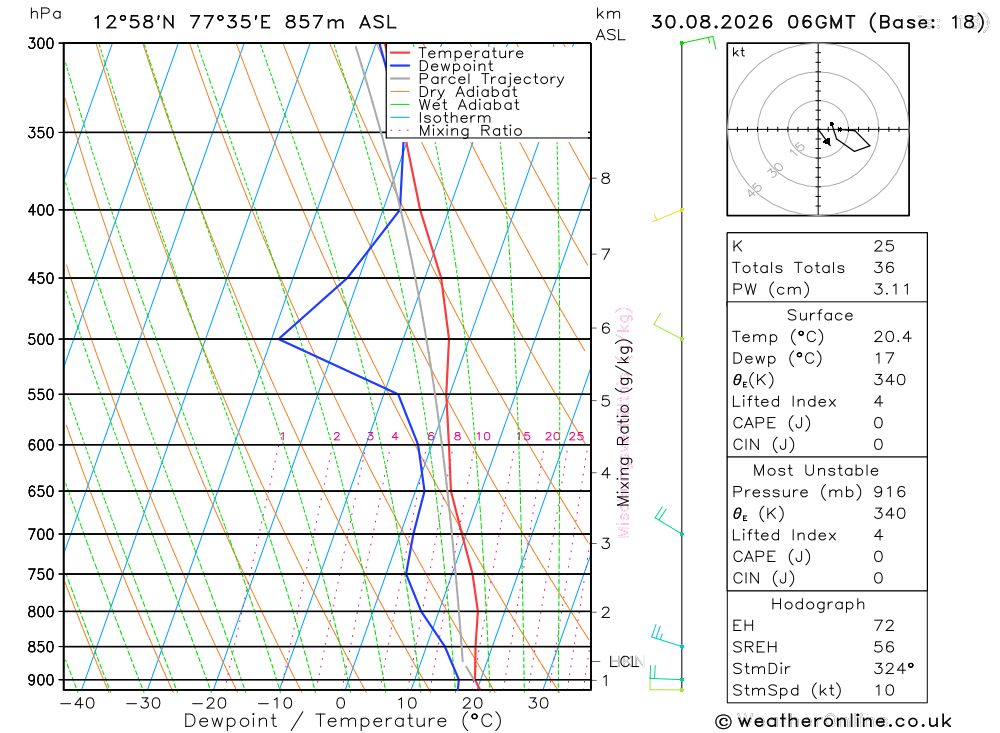Click the wind barb at 500 hPa

[668, 326]
